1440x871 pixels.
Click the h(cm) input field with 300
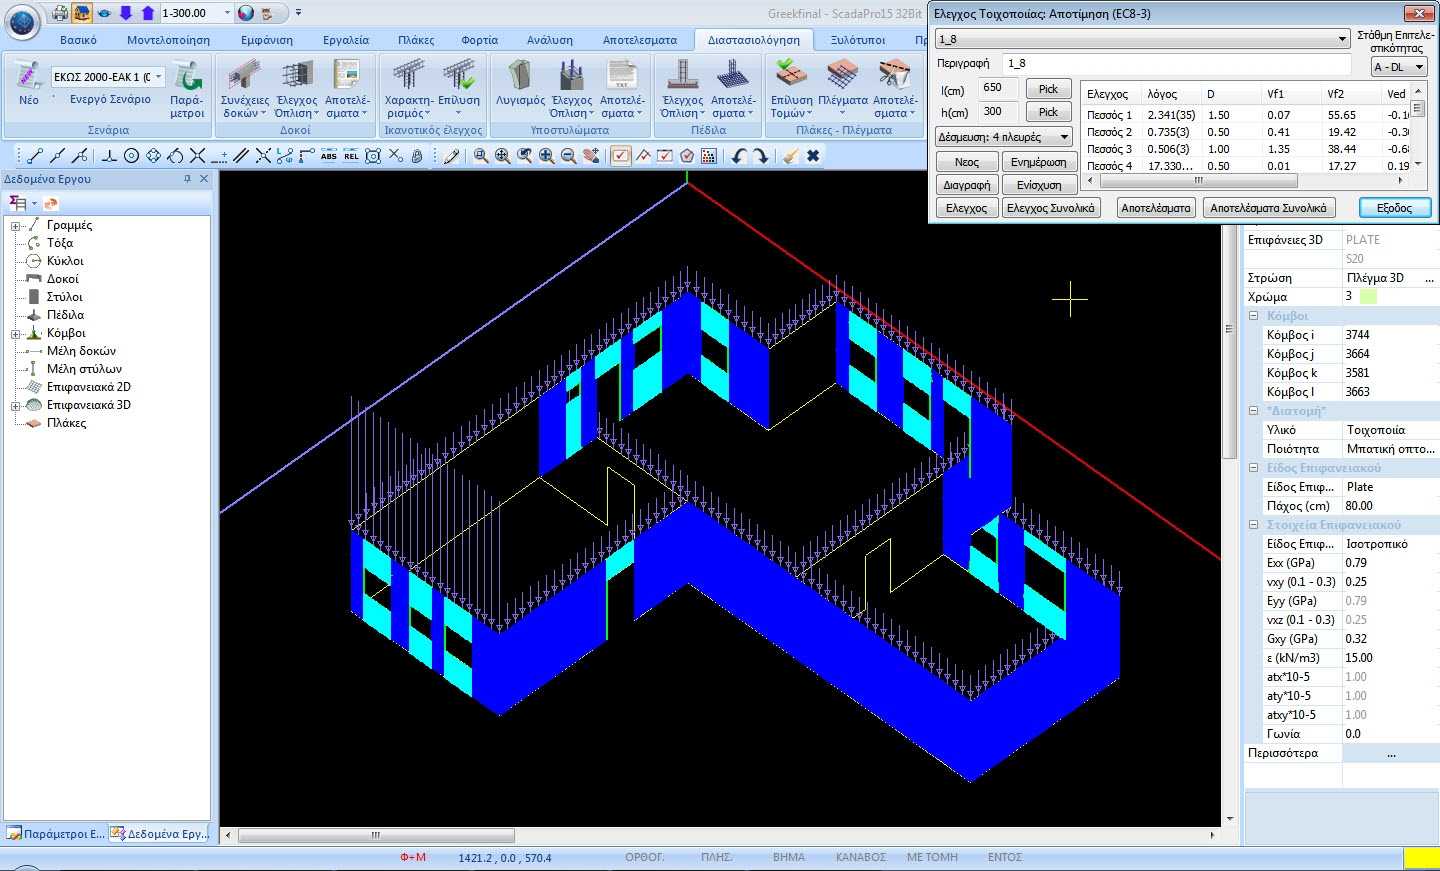pos(997,112)
